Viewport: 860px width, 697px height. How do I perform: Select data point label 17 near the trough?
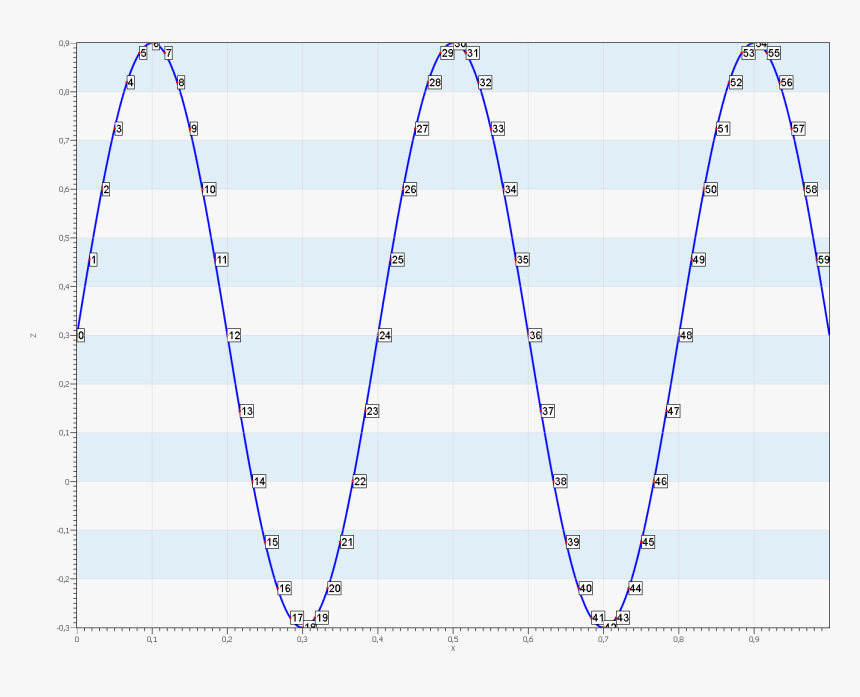coord(297,618)
